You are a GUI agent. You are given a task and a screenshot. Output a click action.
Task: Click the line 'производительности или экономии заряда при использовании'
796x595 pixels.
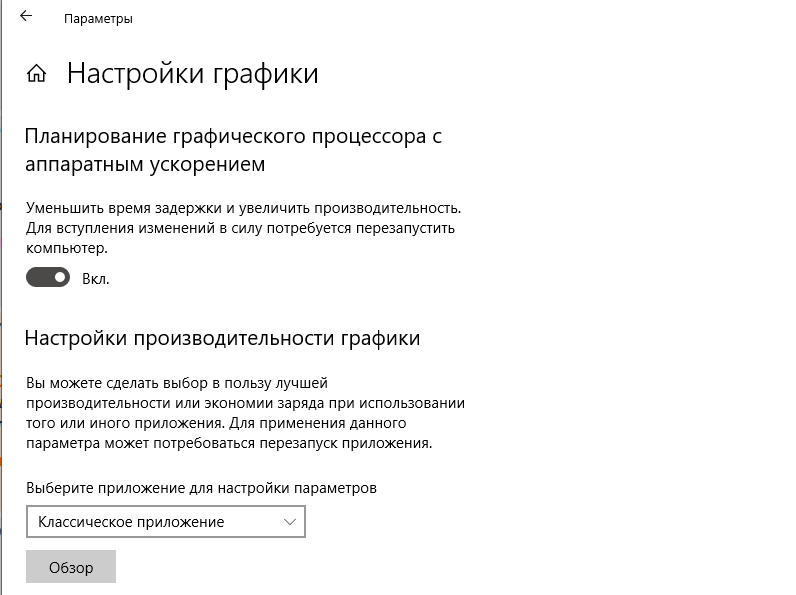(x=245, y=403)
